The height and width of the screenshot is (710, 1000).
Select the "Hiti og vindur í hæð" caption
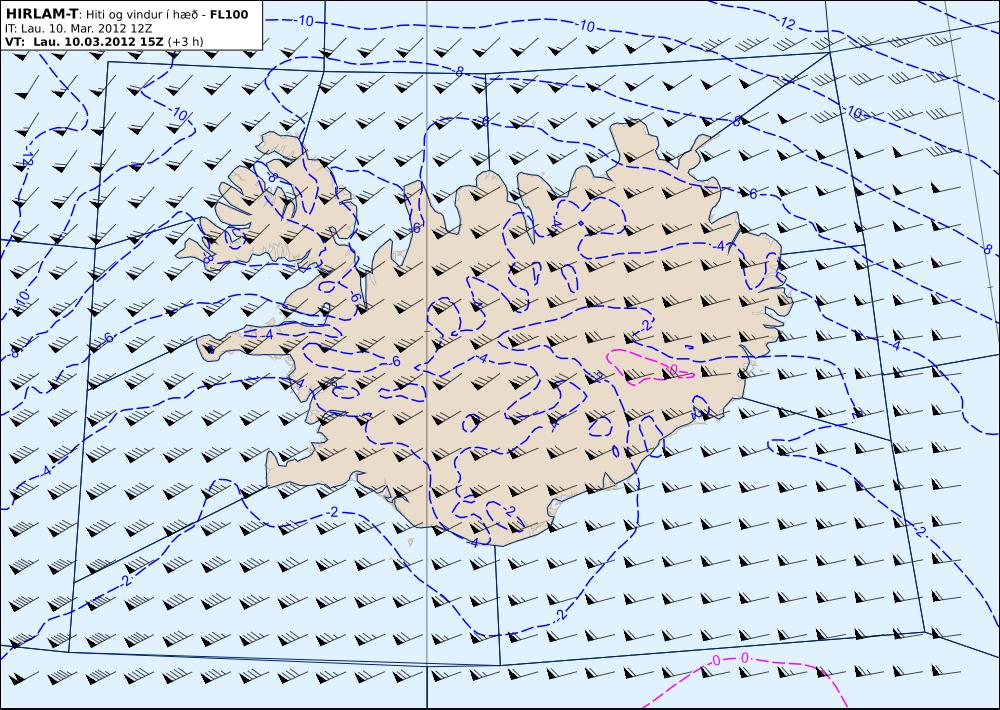143,14
